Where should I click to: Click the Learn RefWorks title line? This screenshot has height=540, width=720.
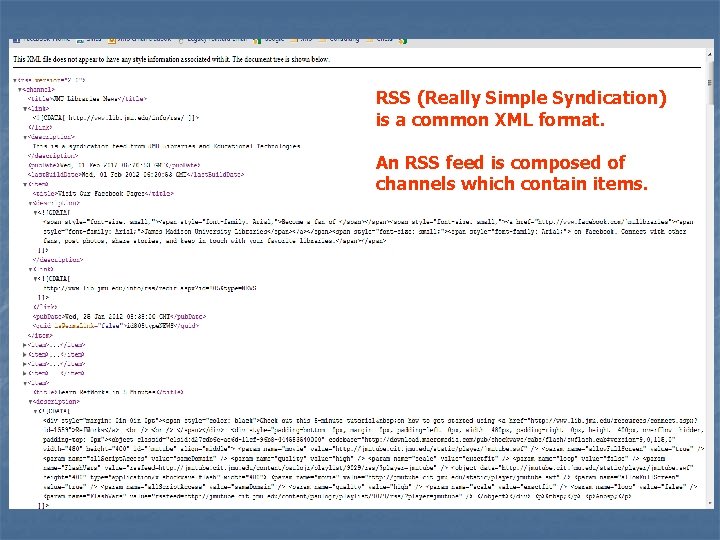pos(108,392)
